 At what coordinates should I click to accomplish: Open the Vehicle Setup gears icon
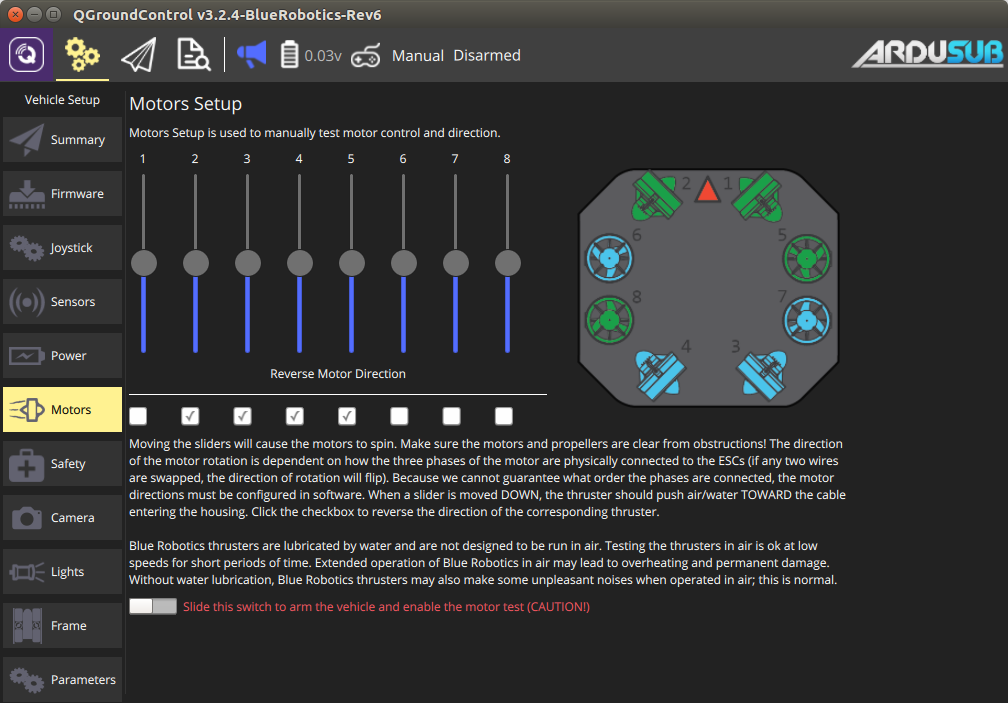(82, 55)
